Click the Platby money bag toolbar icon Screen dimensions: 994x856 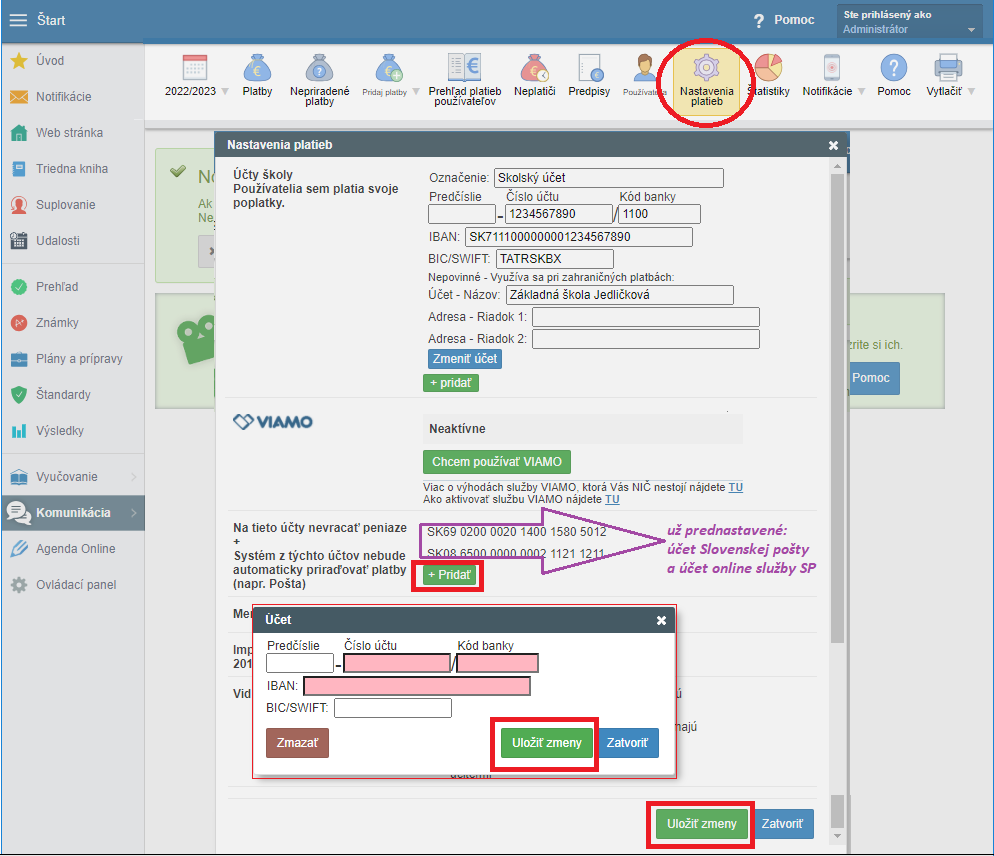pyautogui.click(x=257, y=68)
